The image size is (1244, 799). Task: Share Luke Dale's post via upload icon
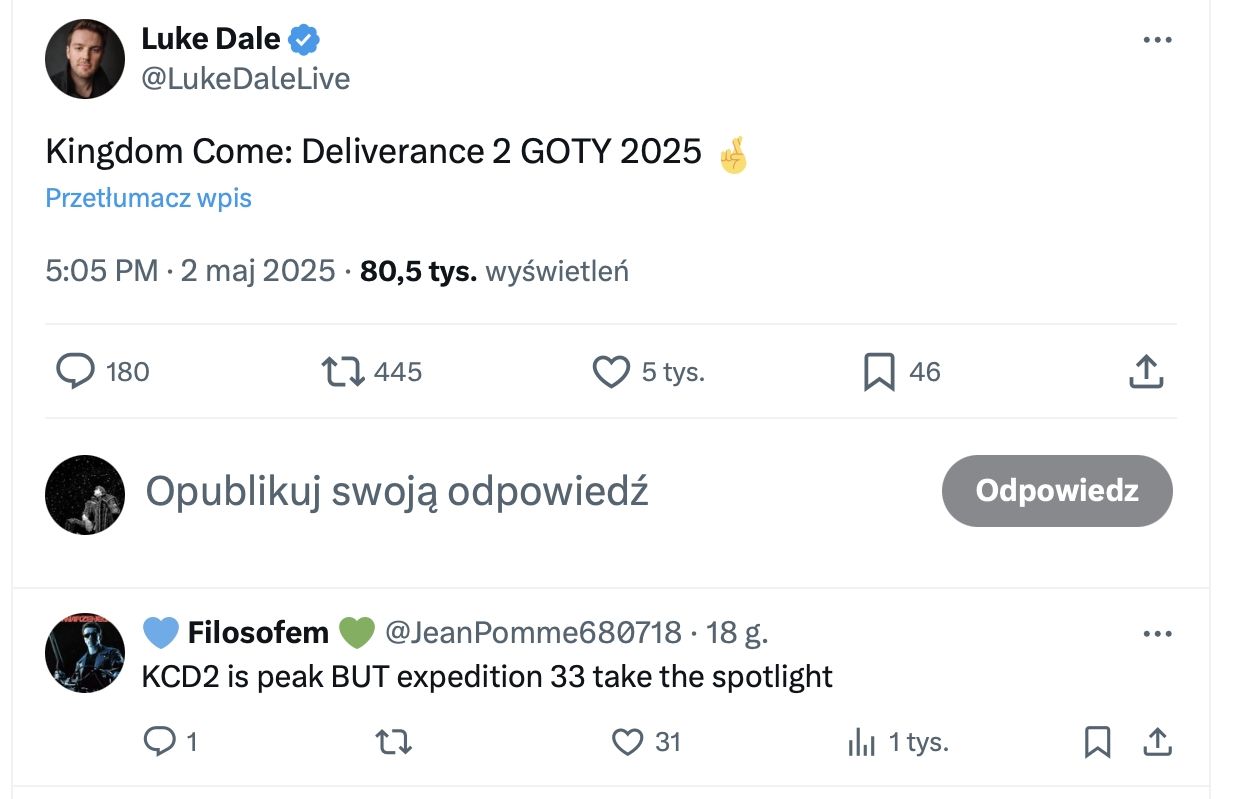[1146, 372]
